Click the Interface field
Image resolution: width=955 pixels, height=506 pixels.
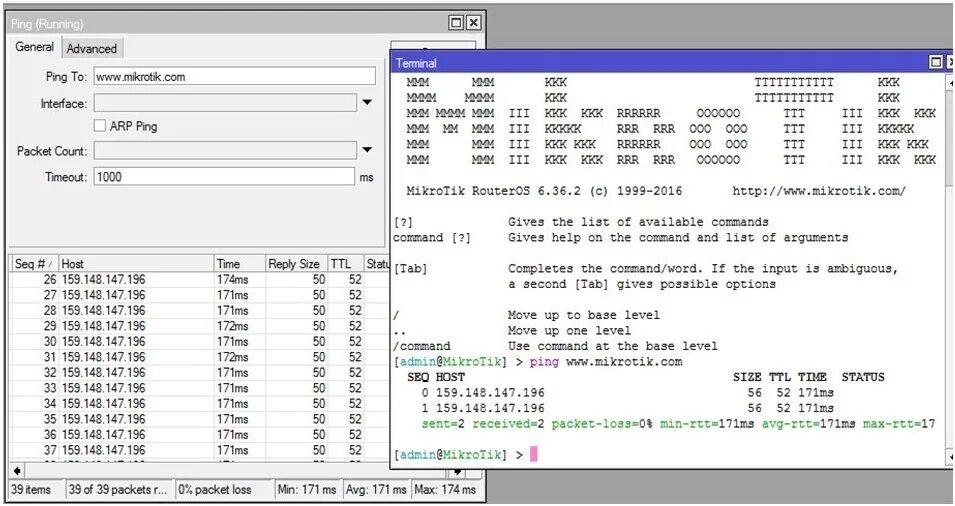(x=225, y=103)
